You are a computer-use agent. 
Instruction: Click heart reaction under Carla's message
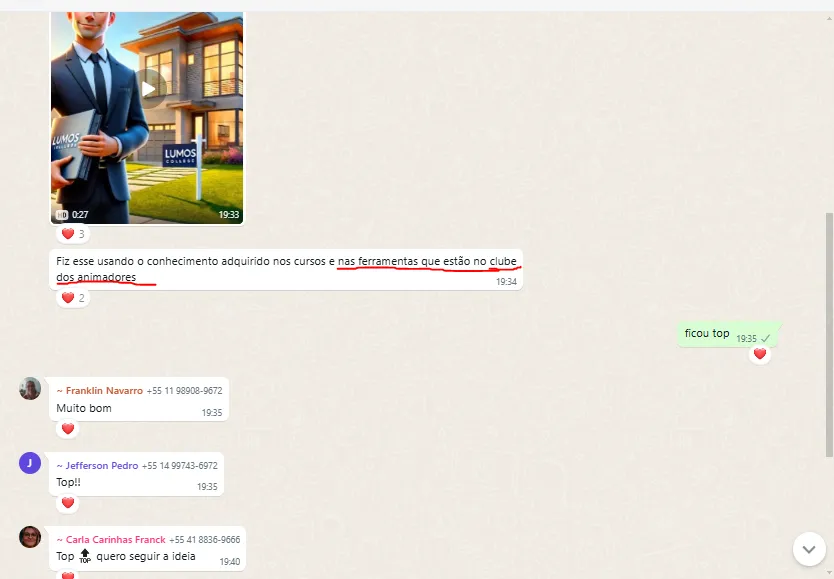[x=68, y=575]
